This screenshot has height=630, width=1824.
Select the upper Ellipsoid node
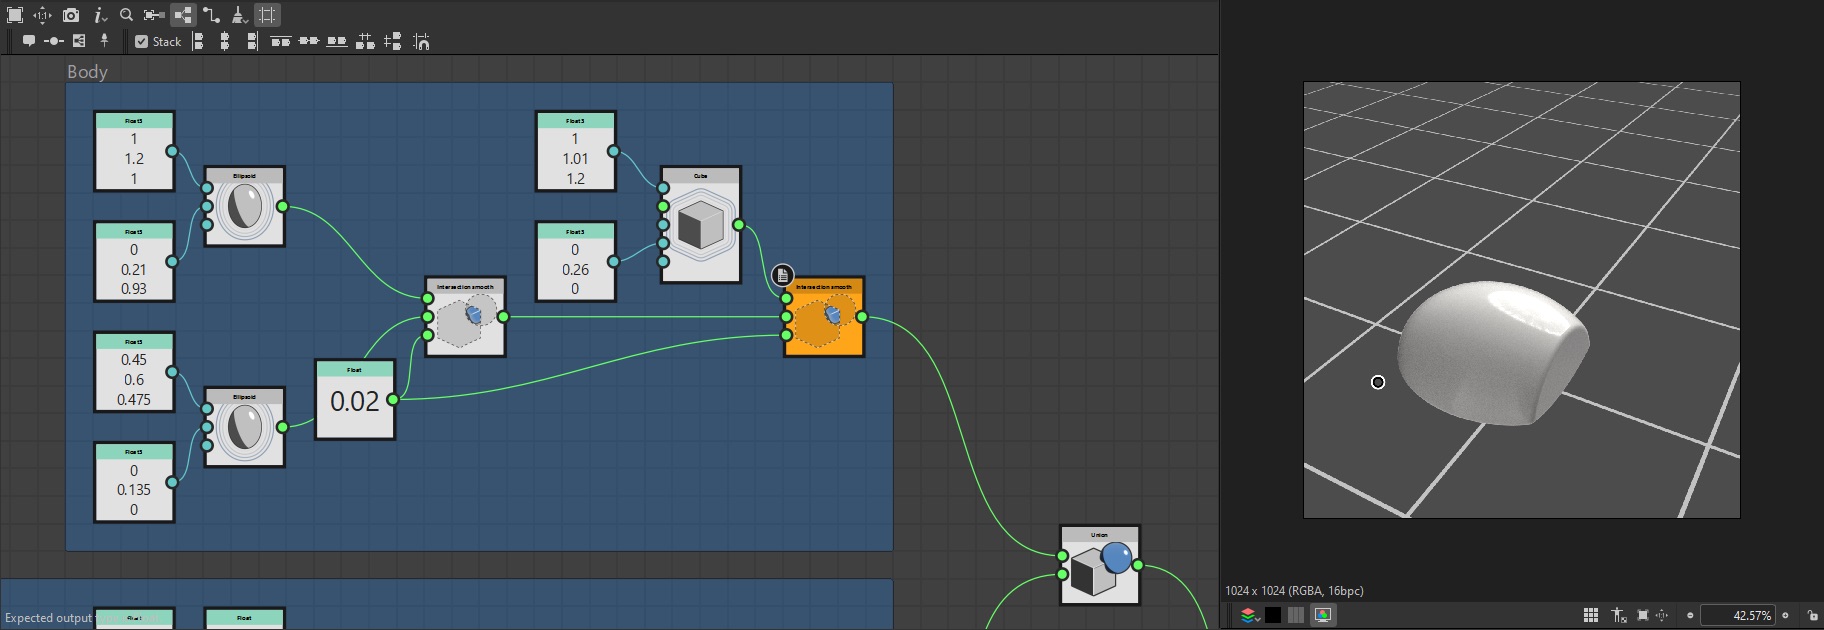[x=244, y=206]
